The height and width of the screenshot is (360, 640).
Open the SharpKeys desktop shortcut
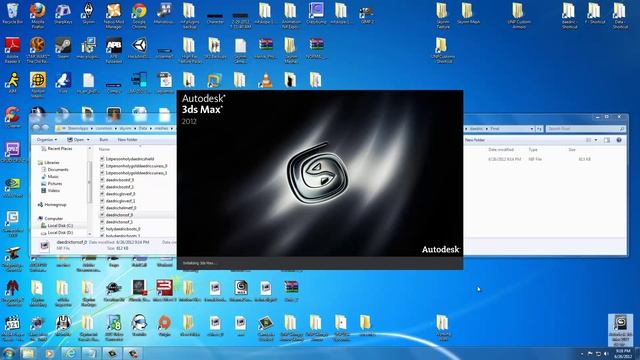pyautogui.click(x=63, y=14)
